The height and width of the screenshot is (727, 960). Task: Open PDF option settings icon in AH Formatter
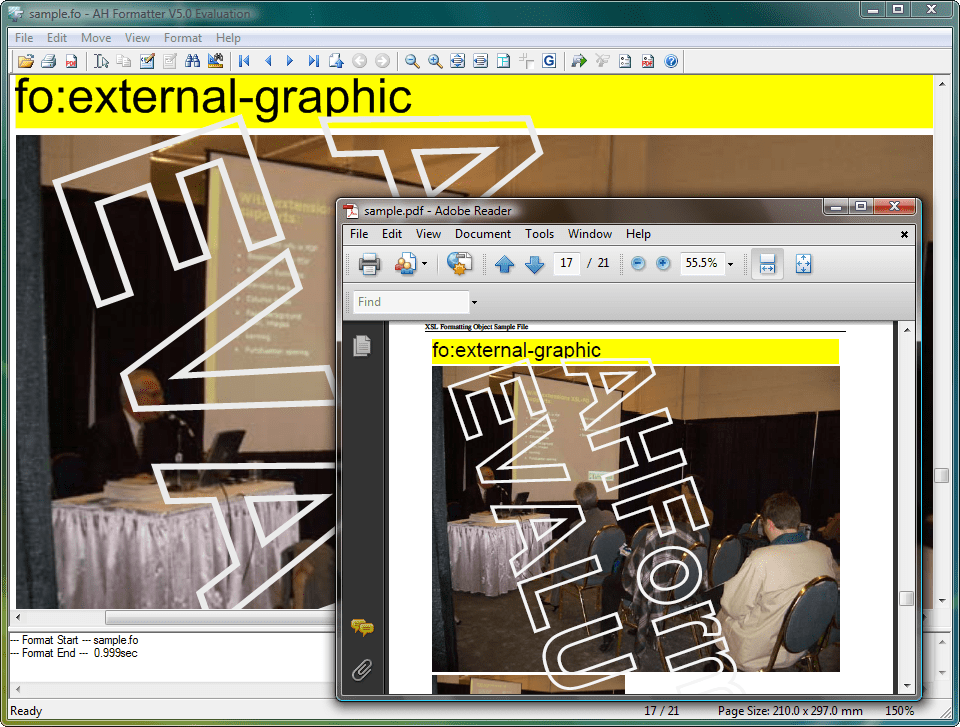(648, 61)
